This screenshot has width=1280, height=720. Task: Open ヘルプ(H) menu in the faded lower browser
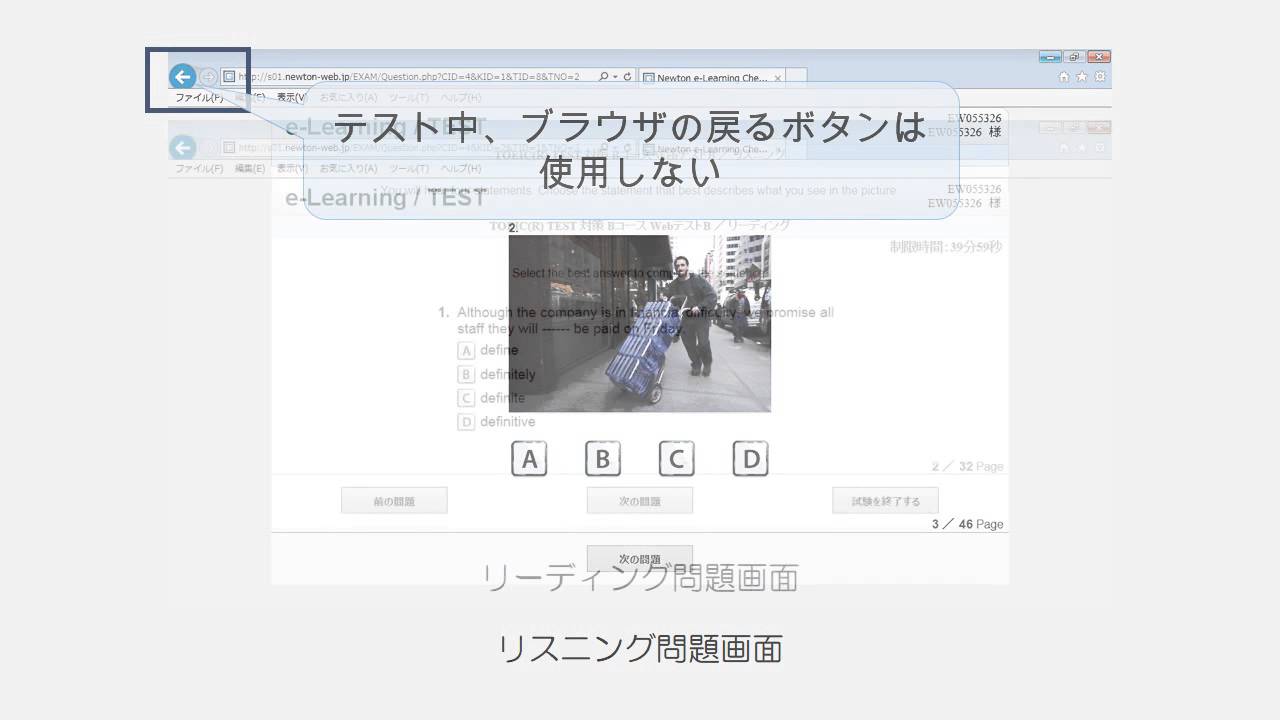[461, 169]
